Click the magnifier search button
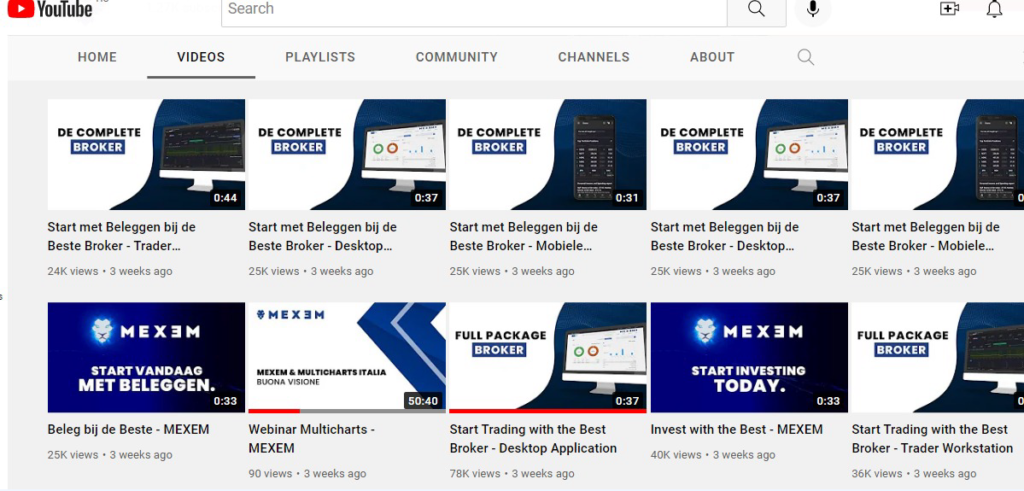This screenshot has width=1024, height=491. [755, 10]
